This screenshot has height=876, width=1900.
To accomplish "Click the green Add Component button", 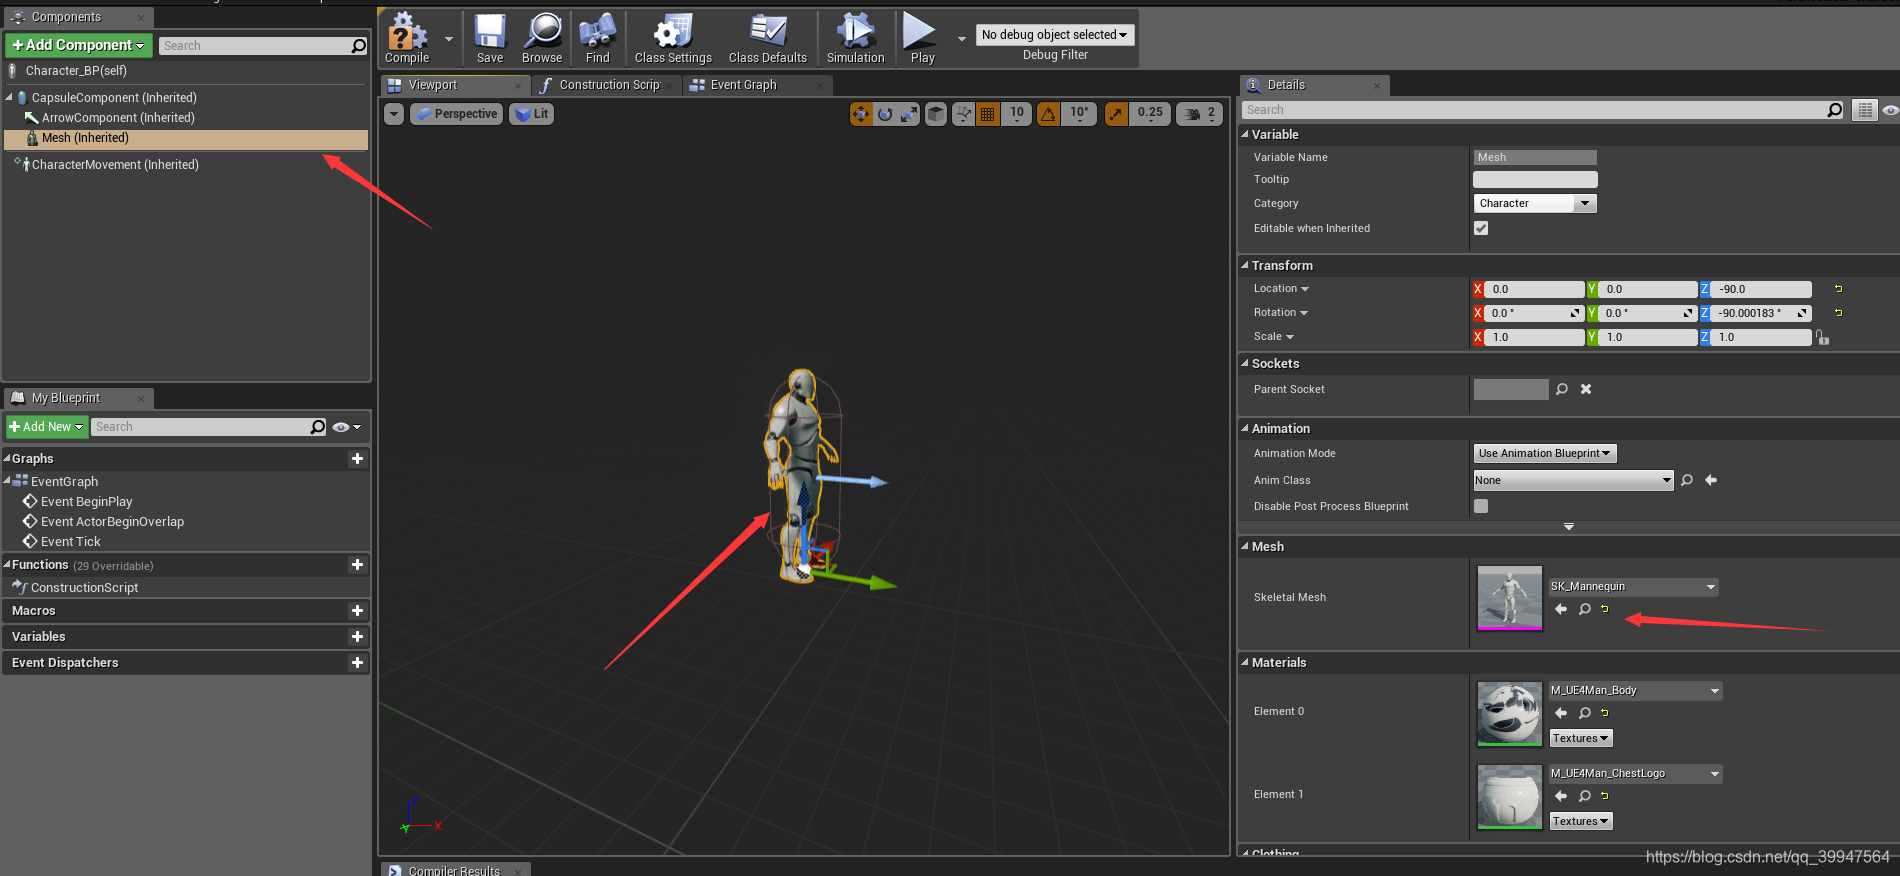I will pos(78,45).
